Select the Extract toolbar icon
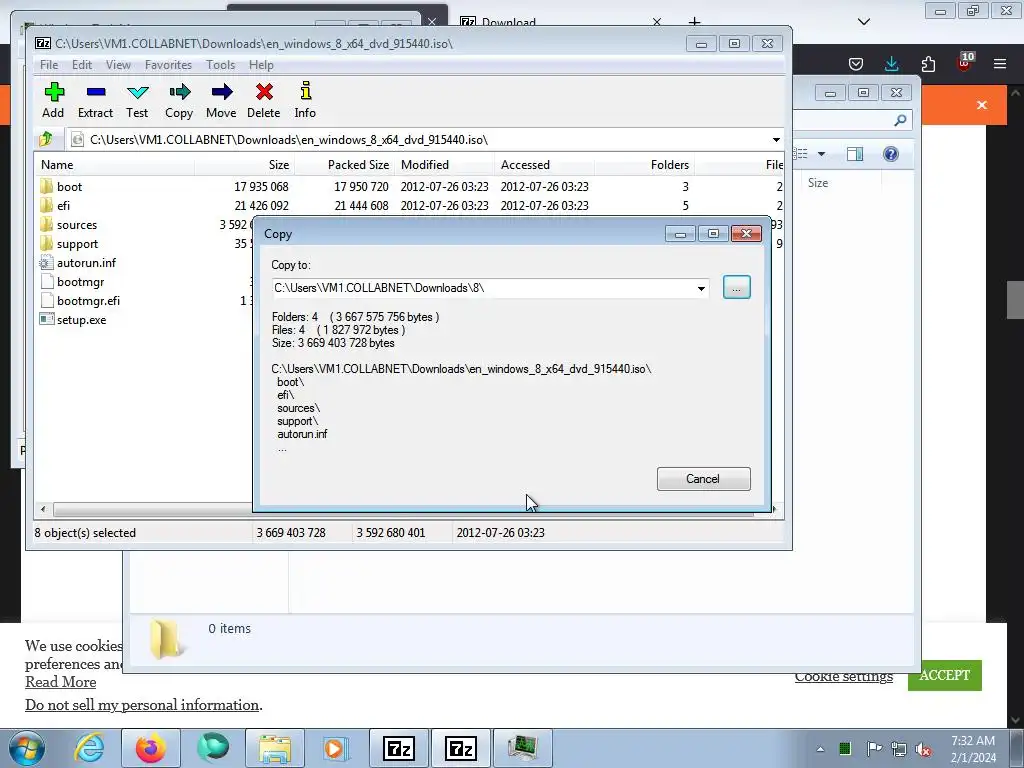The image size is (1024, 768). pos(95,92)
